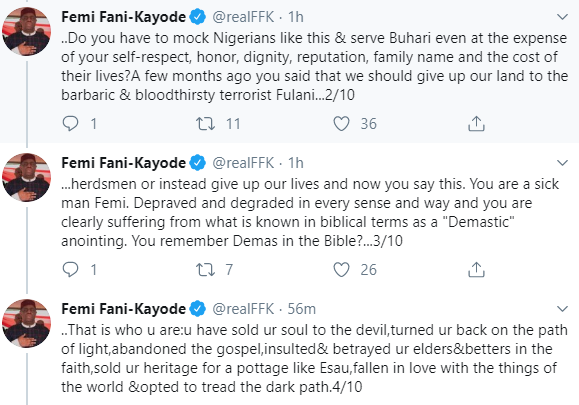Open the 4/10 tweet text about Esau
The image size is (579, 405).
[314, 358]
